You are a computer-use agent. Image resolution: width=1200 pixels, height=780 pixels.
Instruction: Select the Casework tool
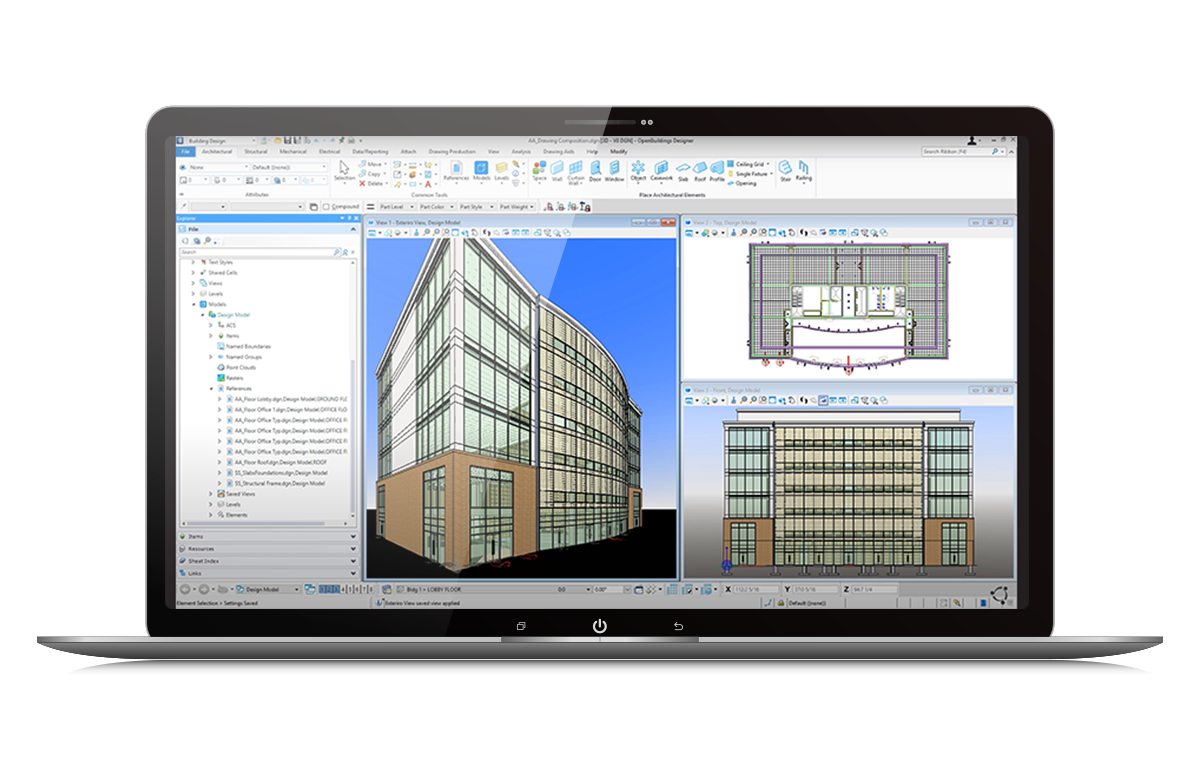(662, 170)
